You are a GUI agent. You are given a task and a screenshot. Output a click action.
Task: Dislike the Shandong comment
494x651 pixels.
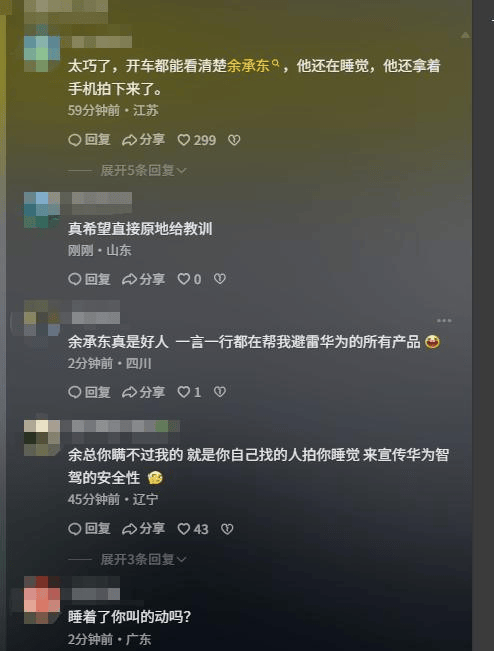(220, 279)
